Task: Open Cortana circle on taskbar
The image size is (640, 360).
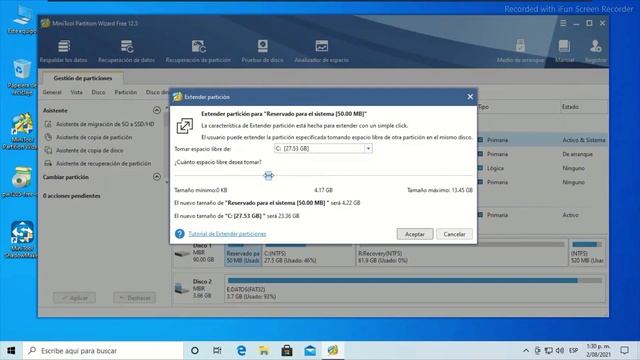Action: [195, 350]
